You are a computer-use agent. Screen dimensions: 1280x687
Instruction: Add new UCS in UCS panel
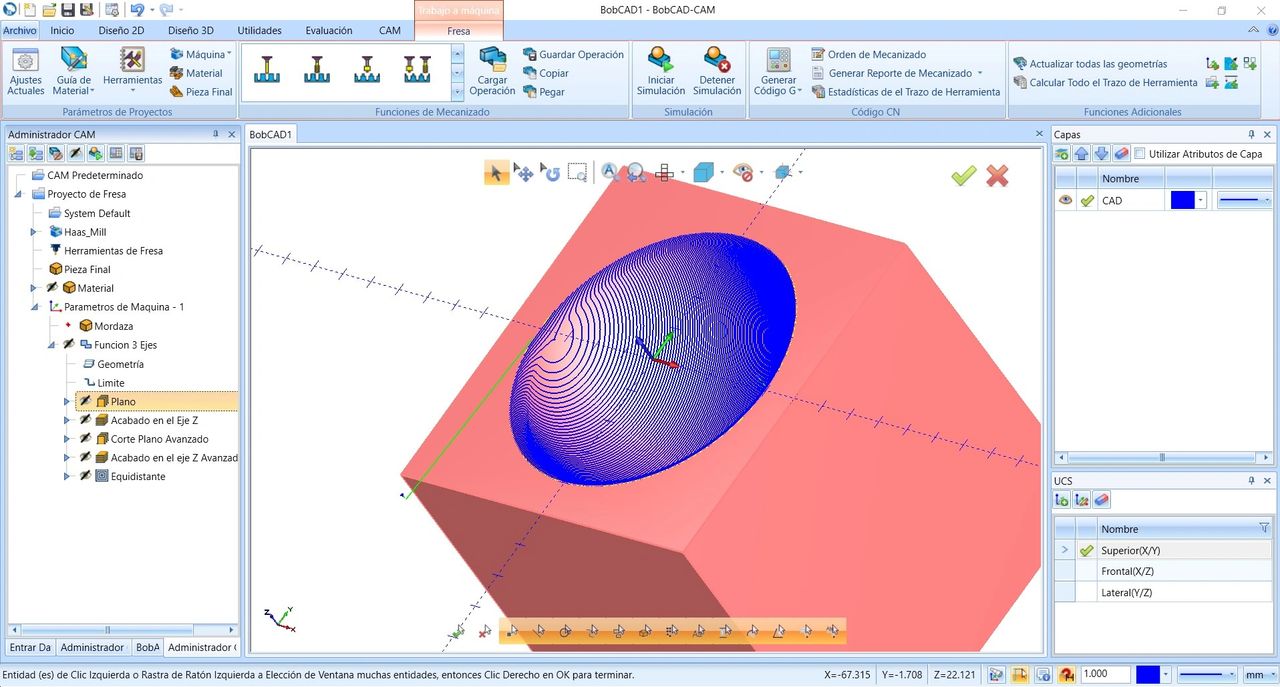point(1063,500)
